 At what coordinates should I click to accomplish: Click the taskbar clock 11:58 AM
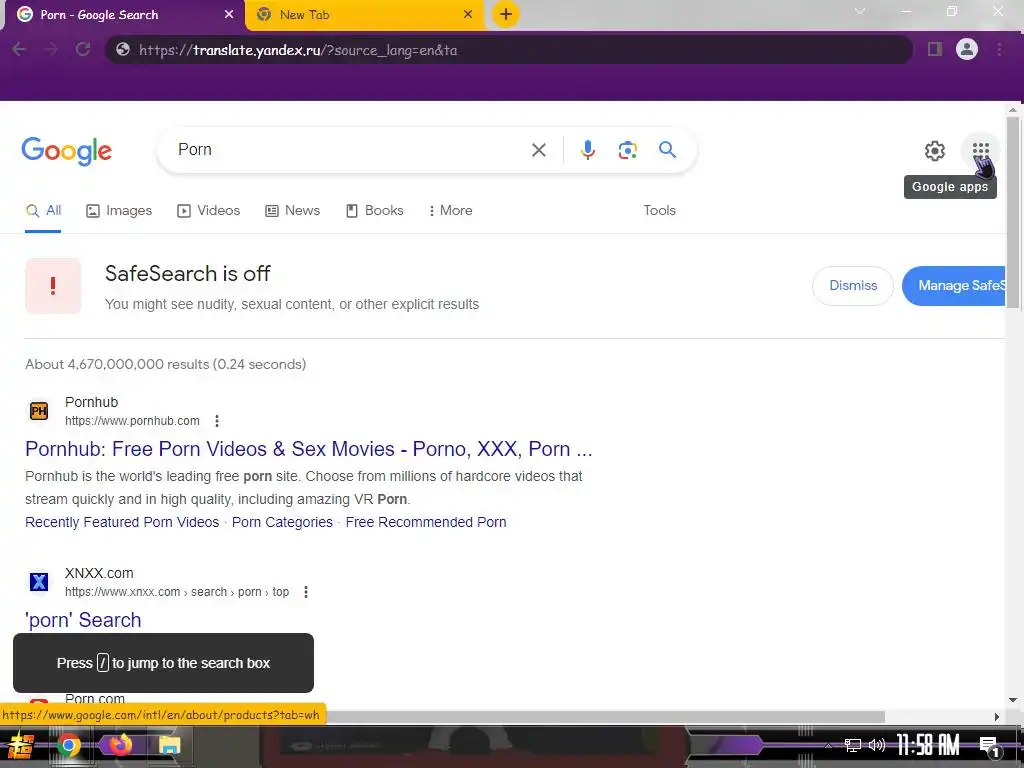[927, 745]
